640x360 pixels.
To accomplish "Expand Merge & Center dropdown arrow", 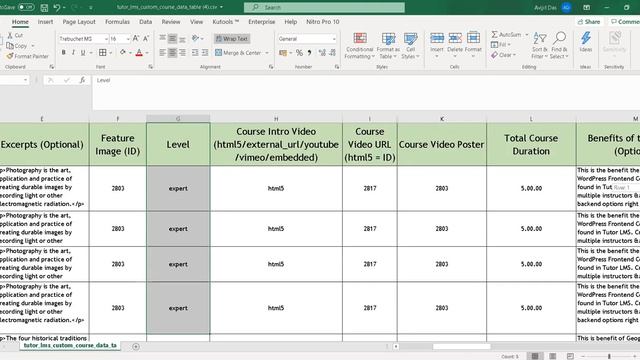I will [267, 53].
